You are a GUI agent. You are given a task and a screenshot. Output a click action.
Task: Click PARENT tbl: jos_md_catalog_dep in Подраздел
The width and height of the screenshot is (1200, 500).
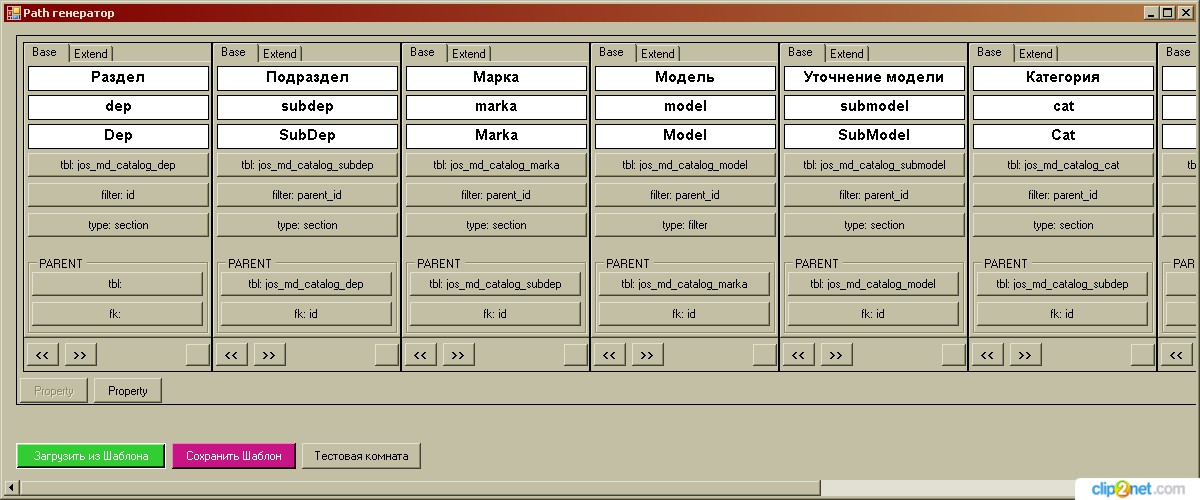pyautogui.click(x=306, y=284)
